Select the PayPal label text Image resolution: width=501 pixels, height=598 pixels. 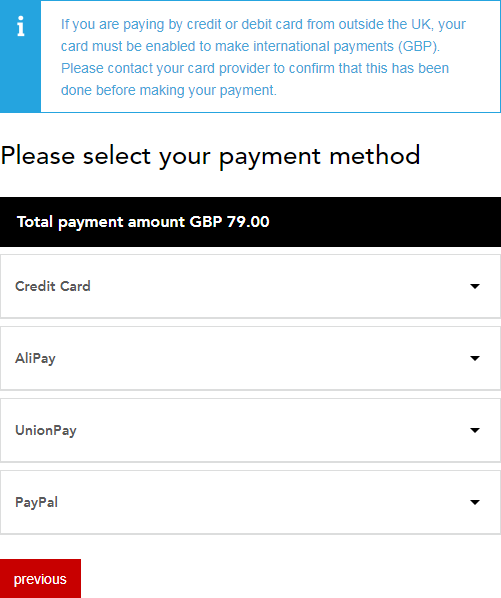point(36,503)
